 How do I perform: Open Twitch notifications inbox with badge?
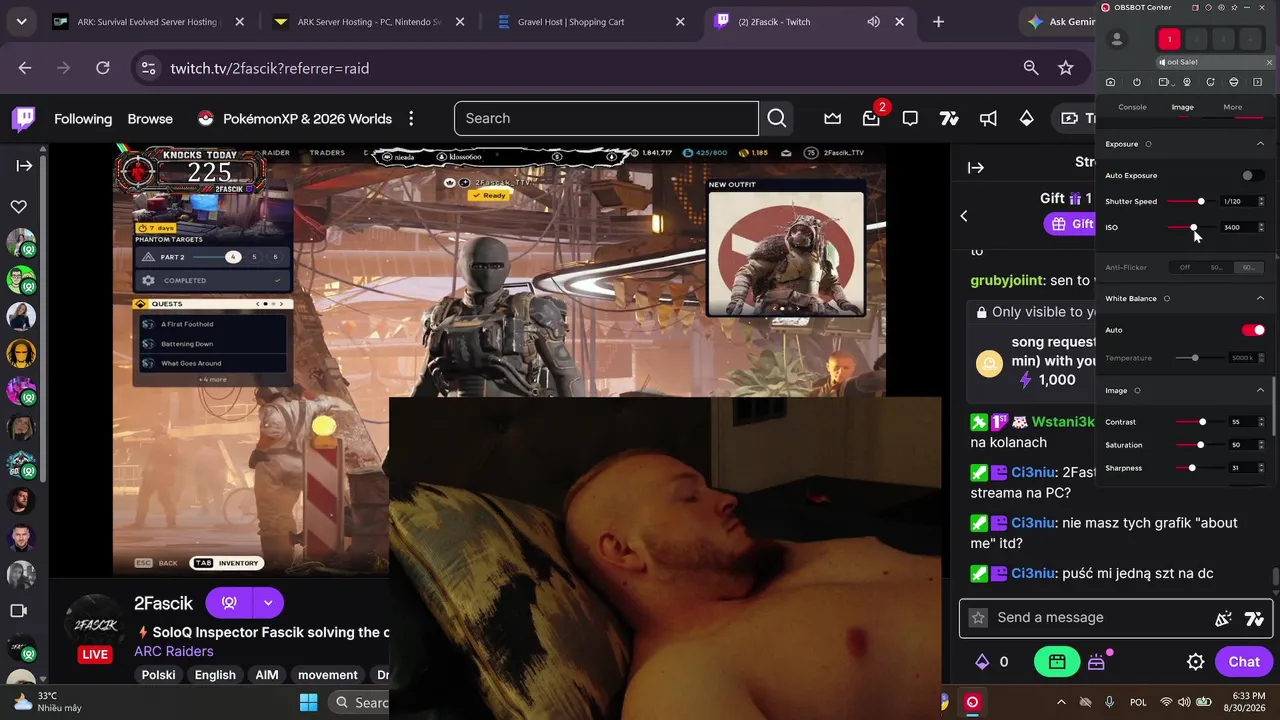872,118
